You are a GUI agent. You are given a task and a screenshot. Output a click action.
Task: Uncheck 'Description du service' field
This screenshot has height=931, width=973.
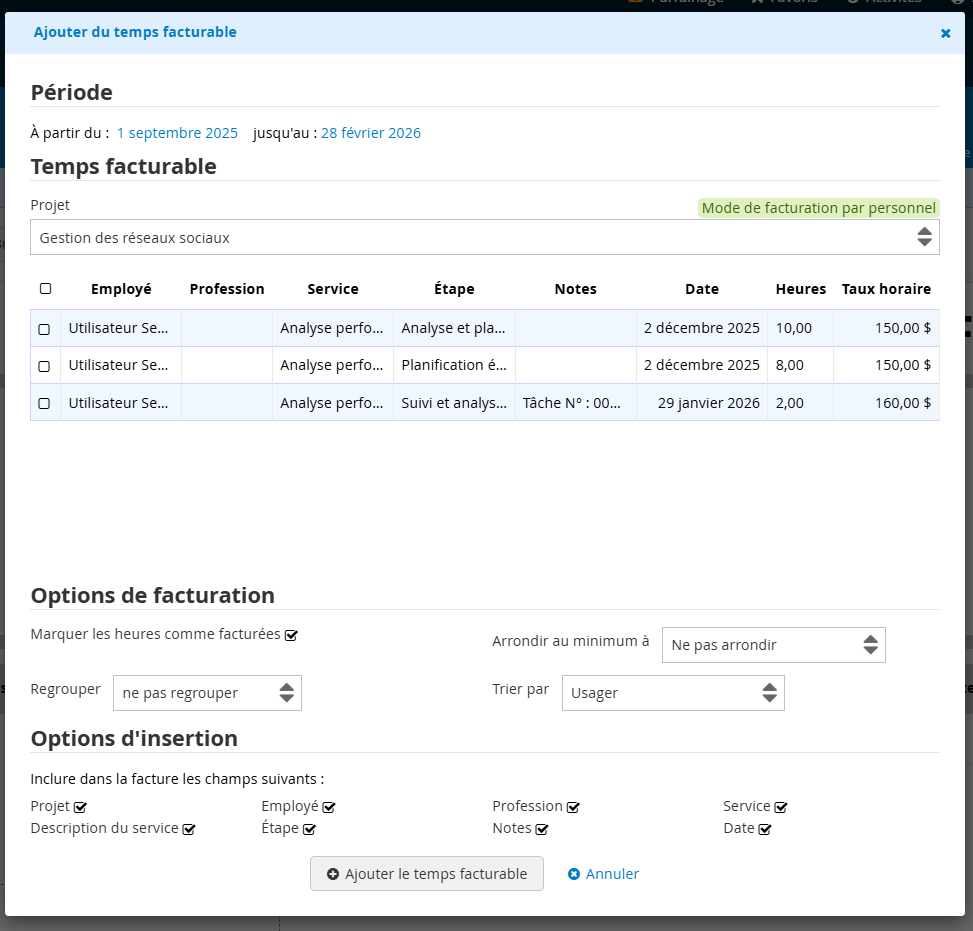click(189, 829)
